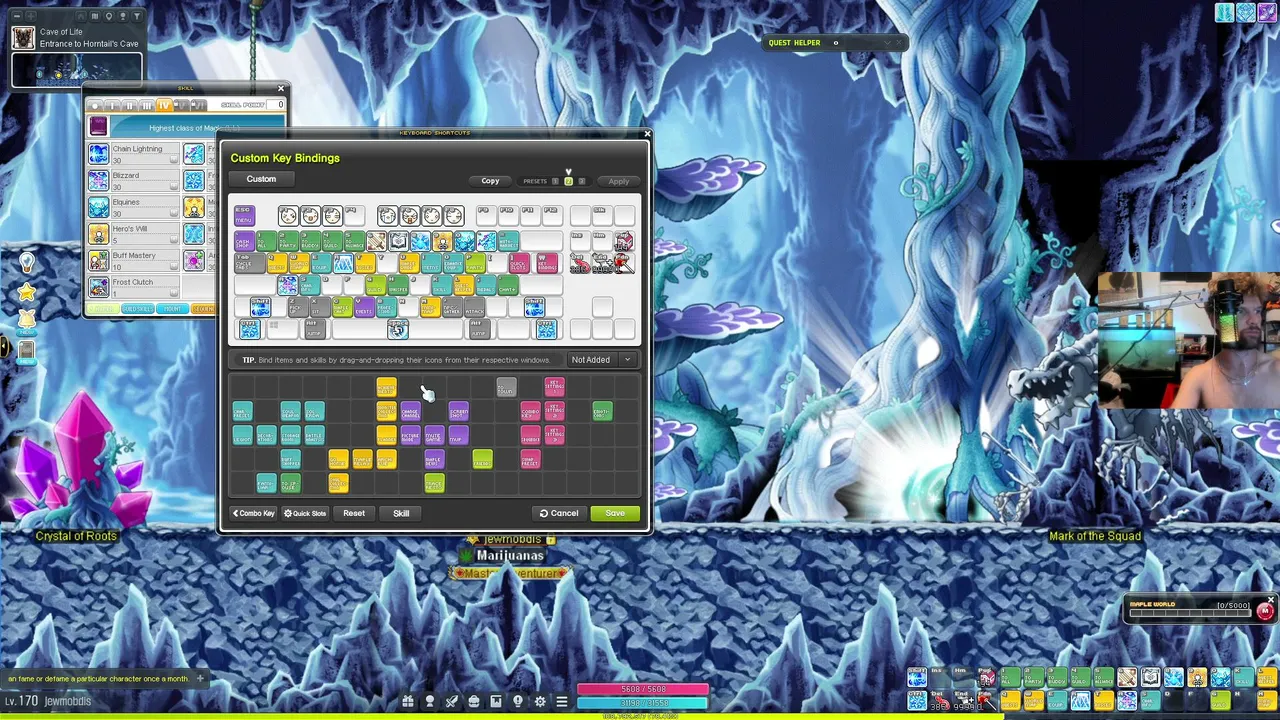Screen dimensions: 1280x720
Task: Click the Crystal of Roots label
Action: pyautogui.click(x=76, y=536)
